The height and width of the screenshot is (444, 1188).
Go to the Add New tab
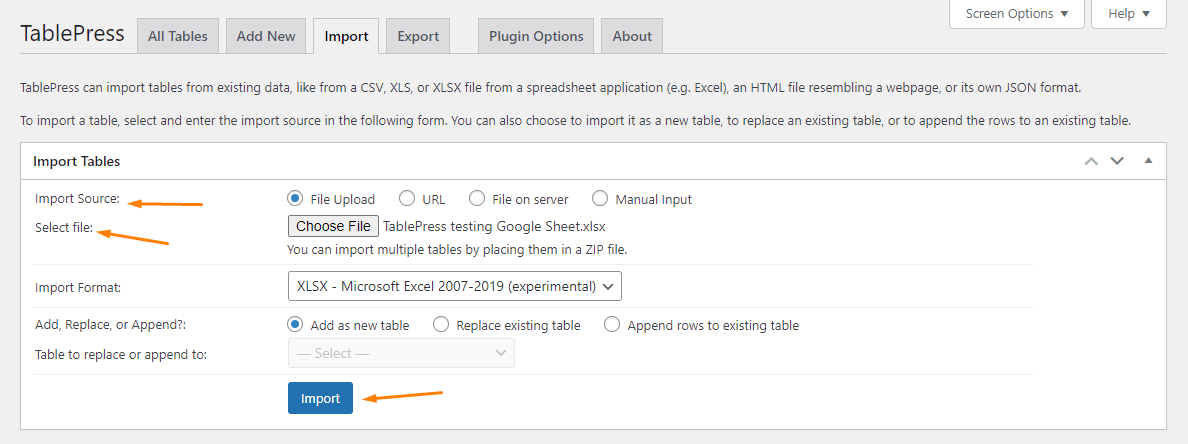pyautogui.click(x=266, y=36)
